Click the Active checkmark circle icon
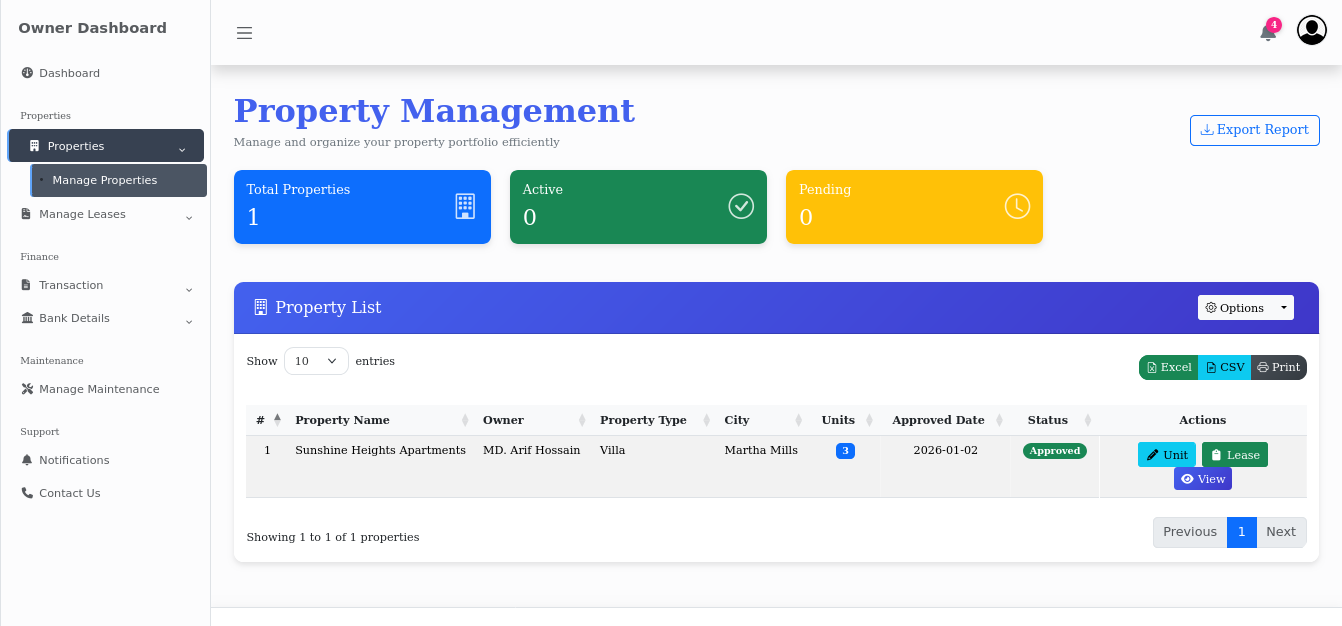The image size is (1342, 626). 741,206
